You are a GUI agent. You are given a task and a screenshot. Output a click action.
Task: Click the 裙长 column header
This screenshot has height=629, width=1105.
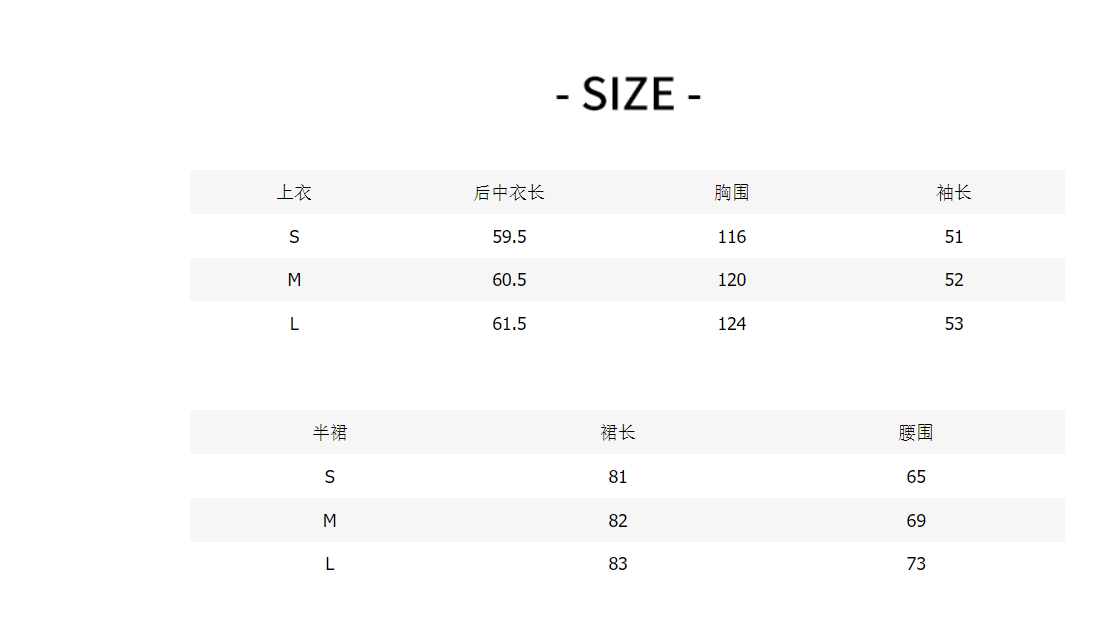[x=618, y=433]
